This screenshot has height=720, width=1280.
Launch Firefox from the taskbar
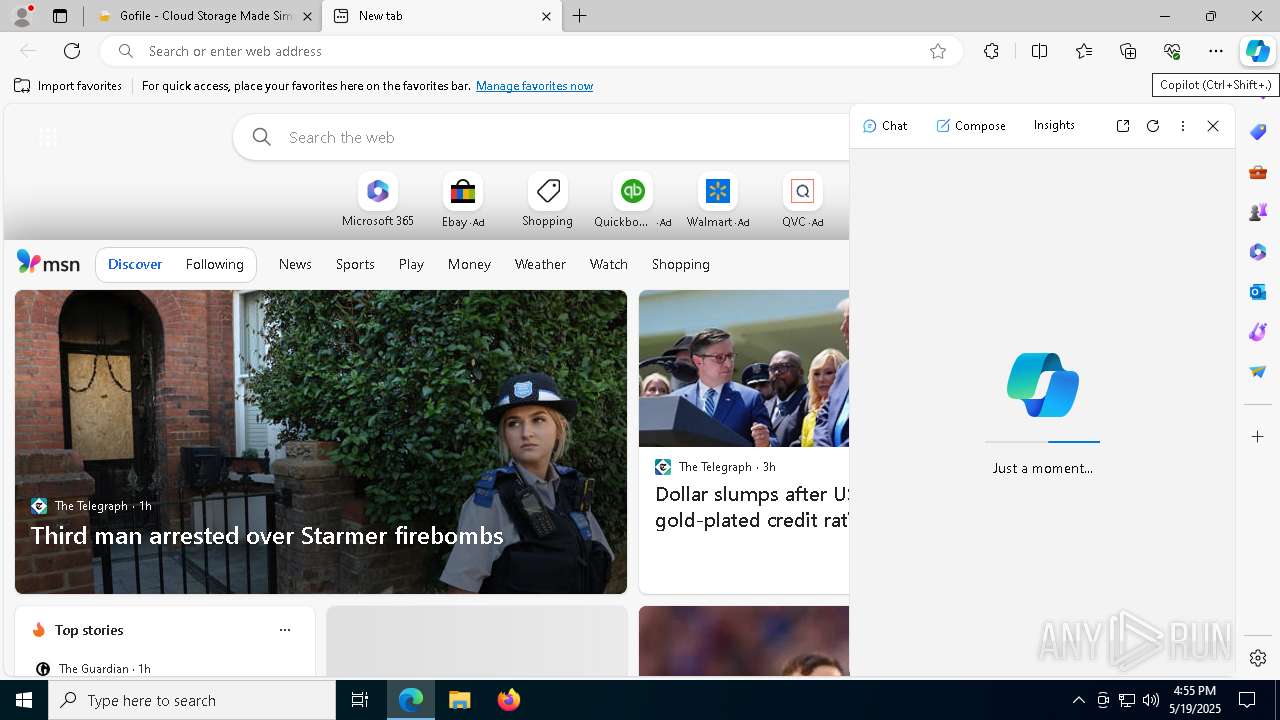(x=508, y=700)
